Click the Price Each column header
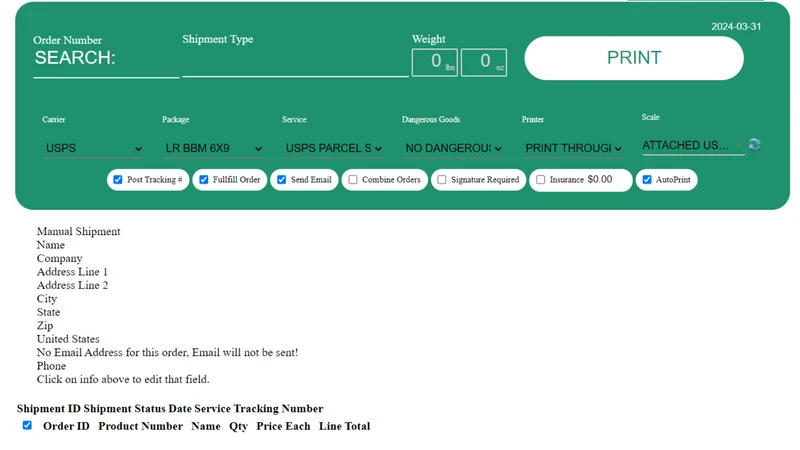This screenshot has height=450, width=800. [x=283, y=426]
